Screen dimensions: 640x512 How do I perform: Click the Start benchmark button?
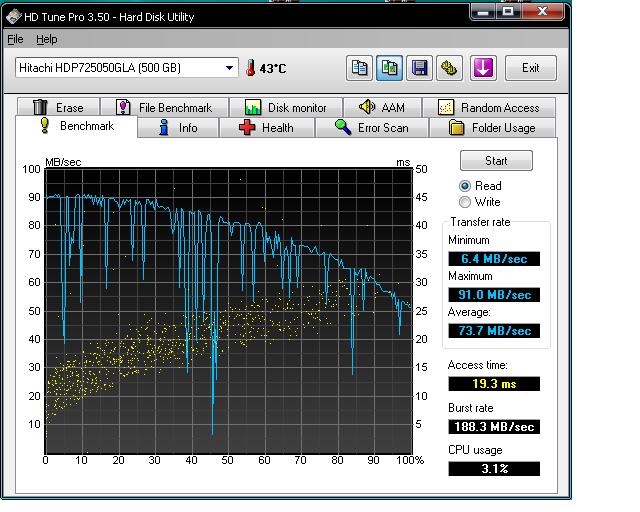496,160
